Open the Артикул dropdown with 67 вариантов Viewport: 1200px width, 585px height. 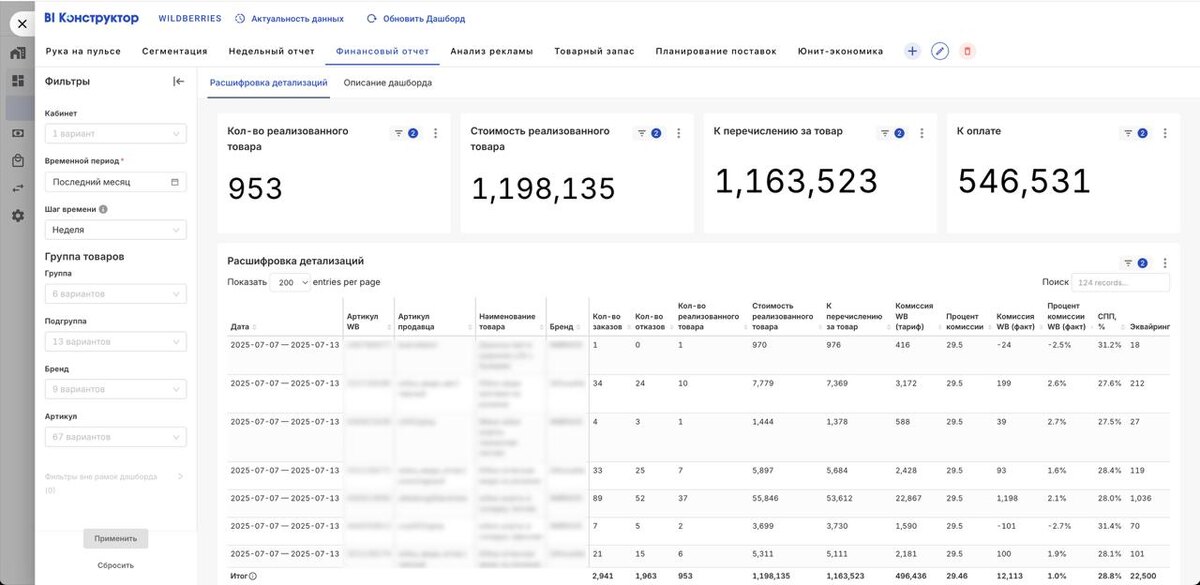point(115,437)
